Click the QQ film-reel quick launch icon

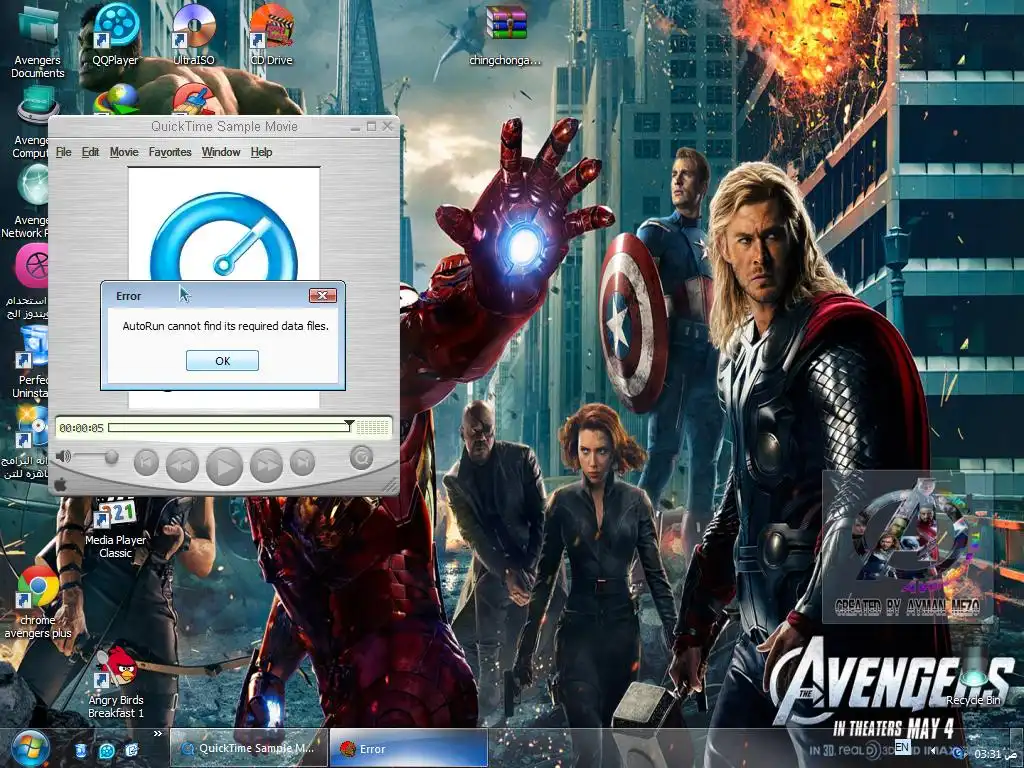tap(106, 751)
